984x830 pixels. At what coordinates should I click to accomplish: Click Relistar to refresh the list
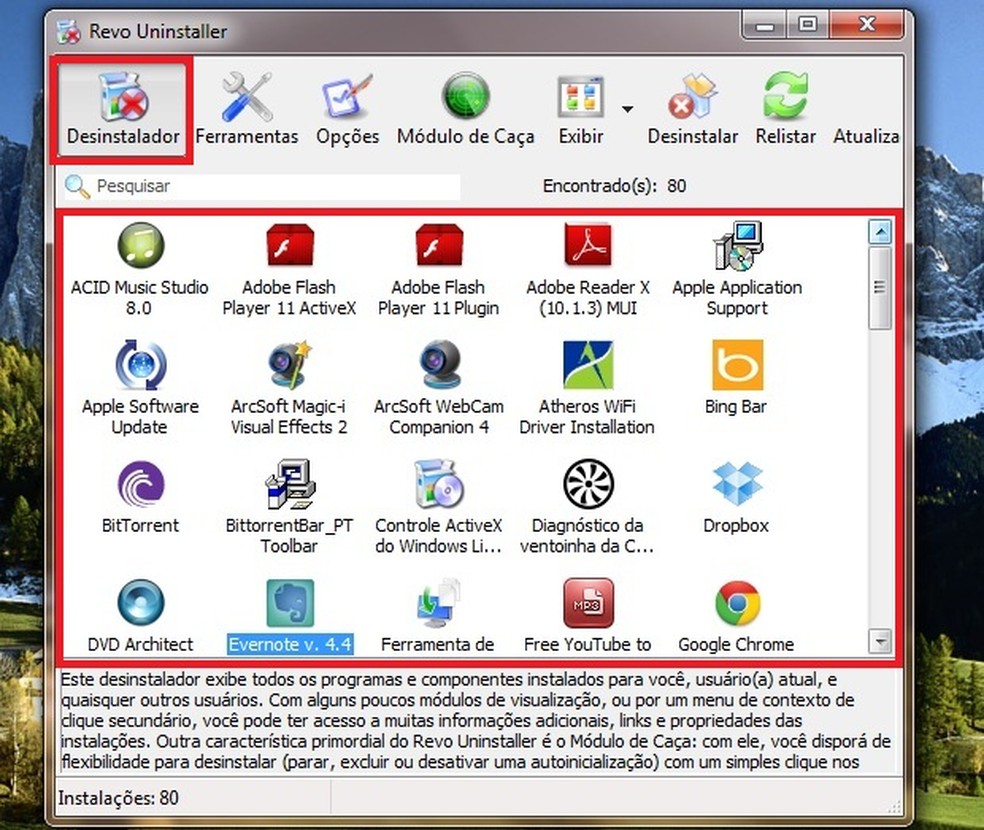point(786,110)
